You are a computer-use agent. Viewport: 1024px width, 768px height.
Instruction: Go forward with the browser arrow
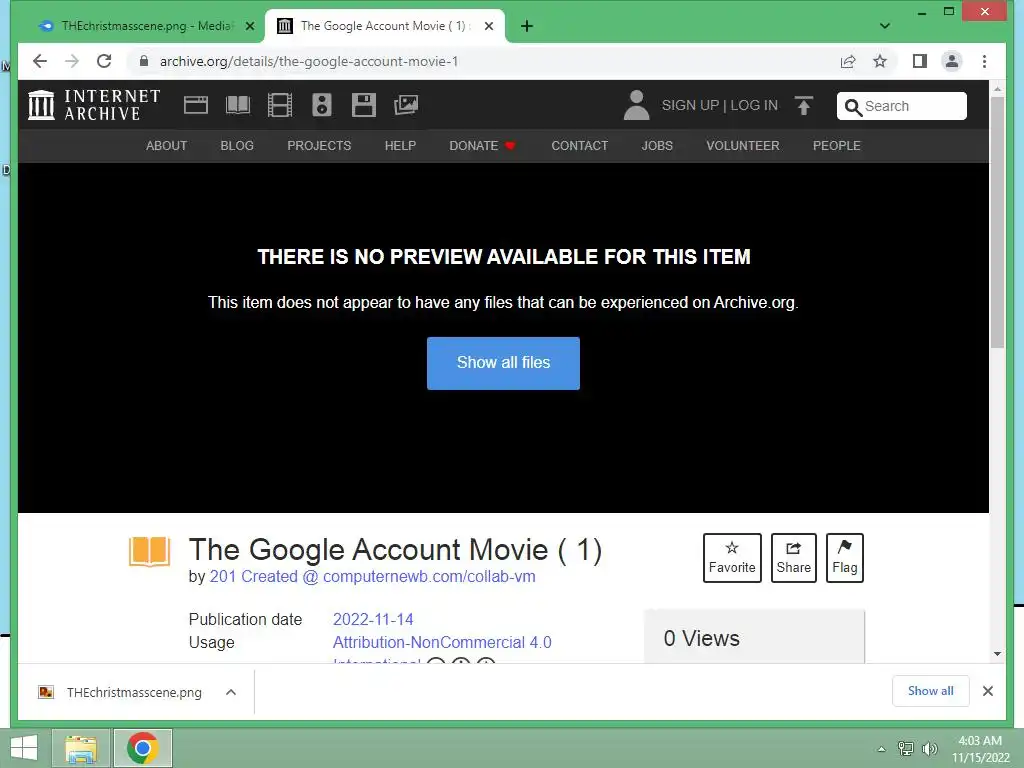click(x=72, y=61)
